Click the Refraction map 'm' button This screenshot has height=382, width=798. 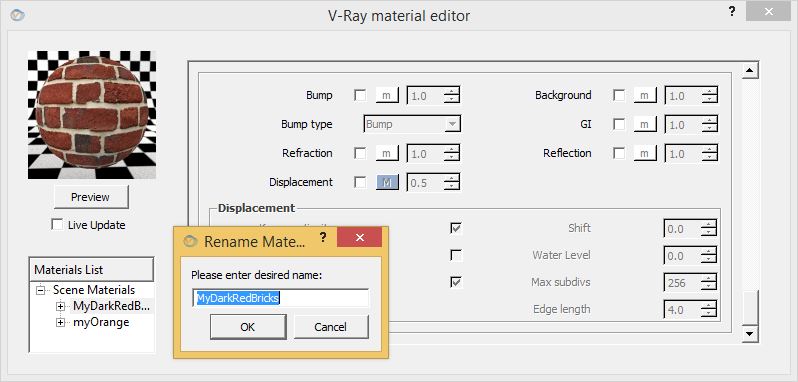(x=387, y=153)
